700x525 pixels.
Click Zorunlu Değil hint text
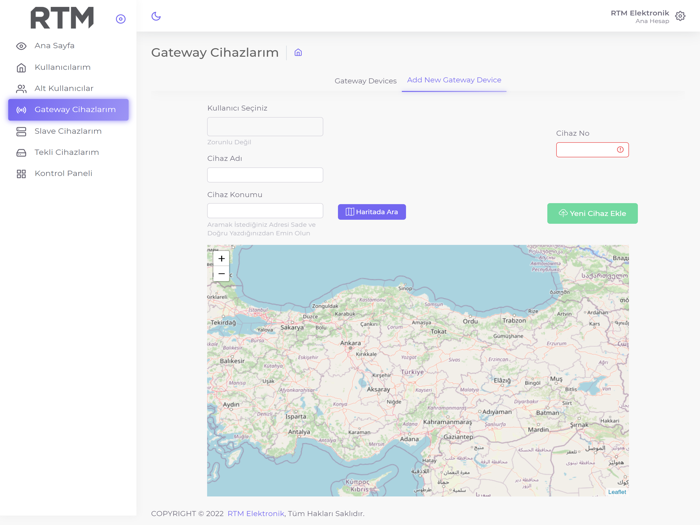coord(229,142)
